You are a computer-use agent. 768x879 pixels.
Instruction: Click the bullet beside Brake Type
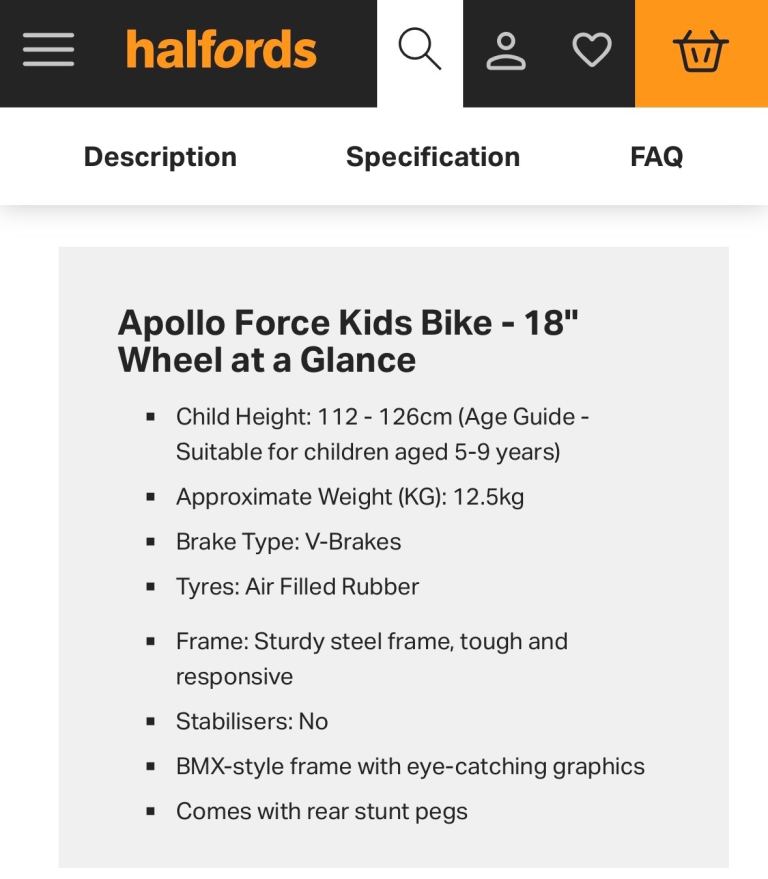151,543
